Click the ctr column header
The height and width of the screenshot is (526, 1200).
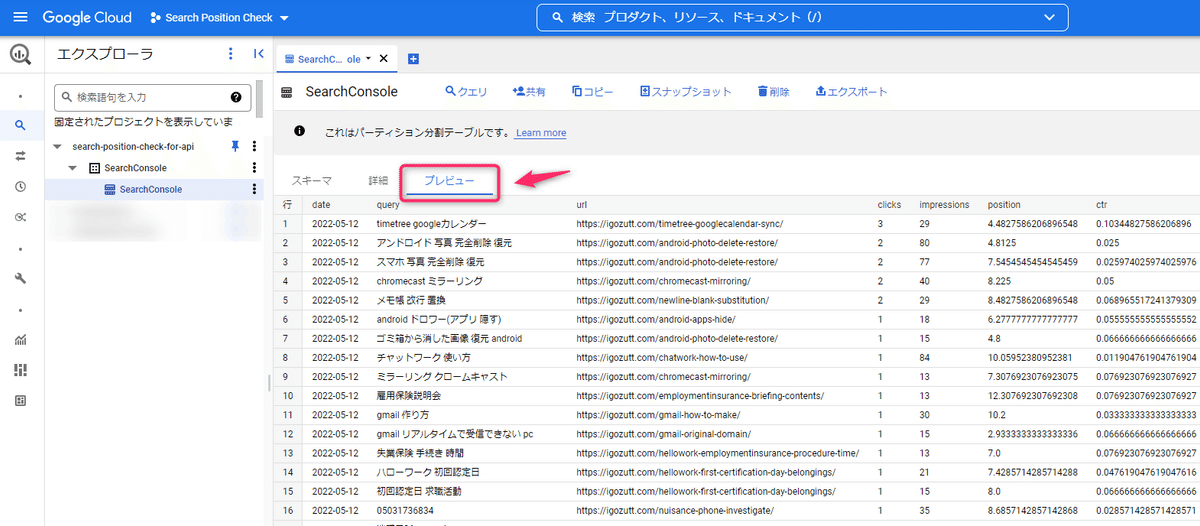pos(1101,205)
